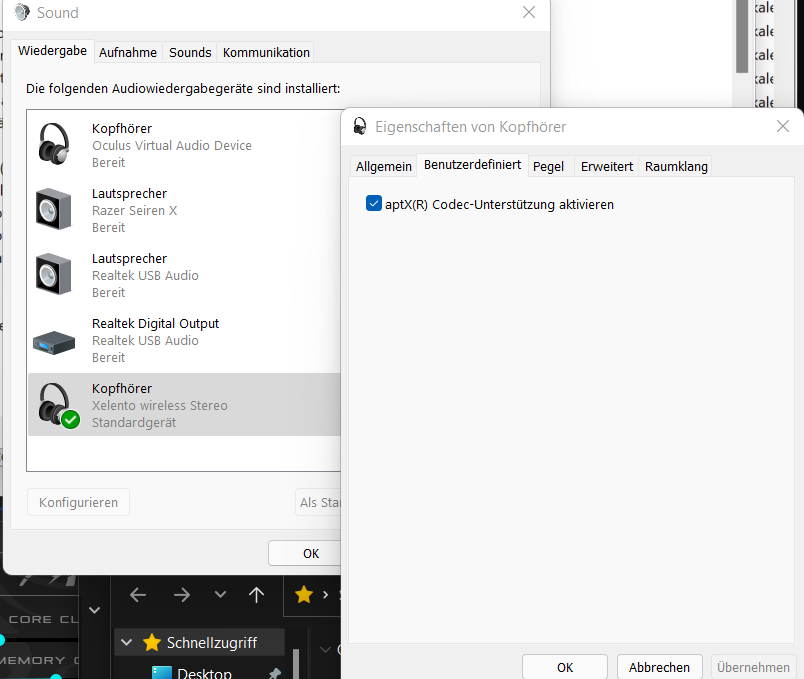Click 'Razer Seiren X' text
This screenshot has height=679, width=804.
(x=134, y=211)
